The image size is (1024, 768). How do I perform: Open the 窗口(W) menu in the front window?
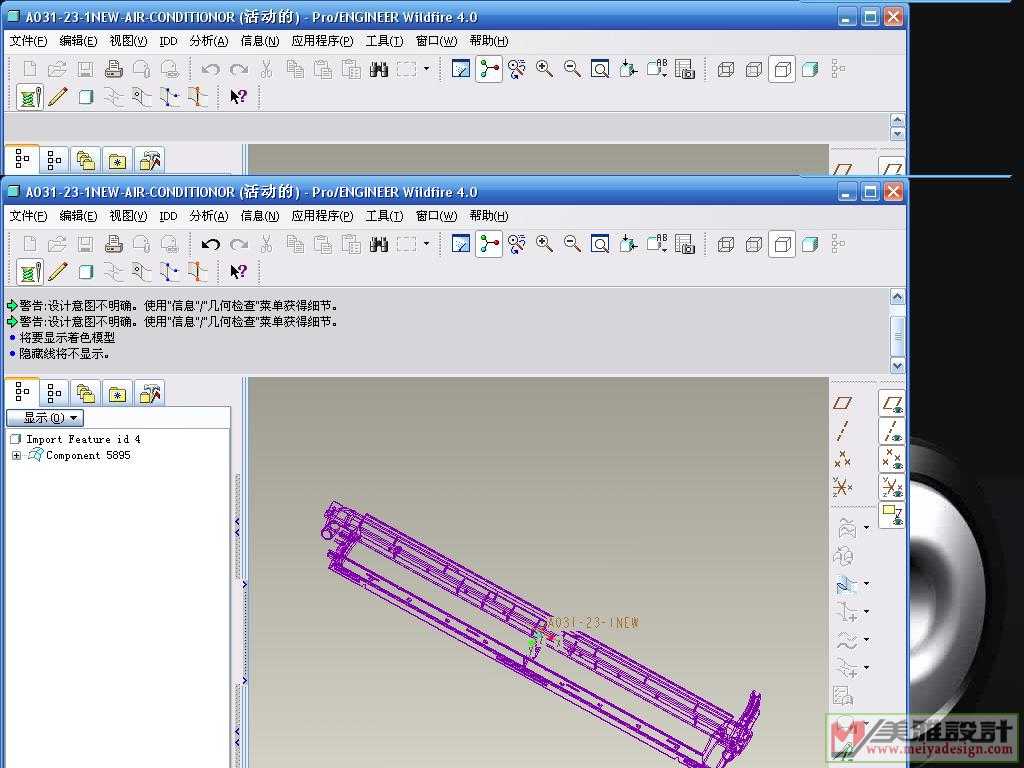click(x=436, y=216)
